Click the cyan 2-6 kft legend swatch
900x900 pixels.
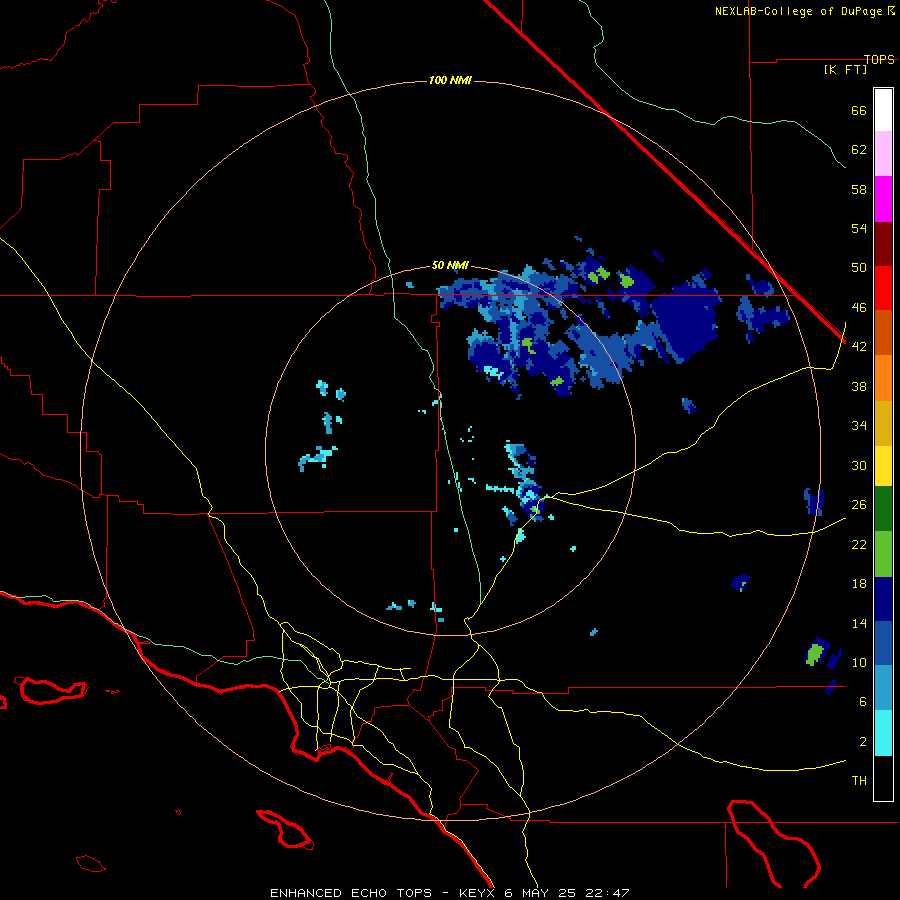point(883,733)
